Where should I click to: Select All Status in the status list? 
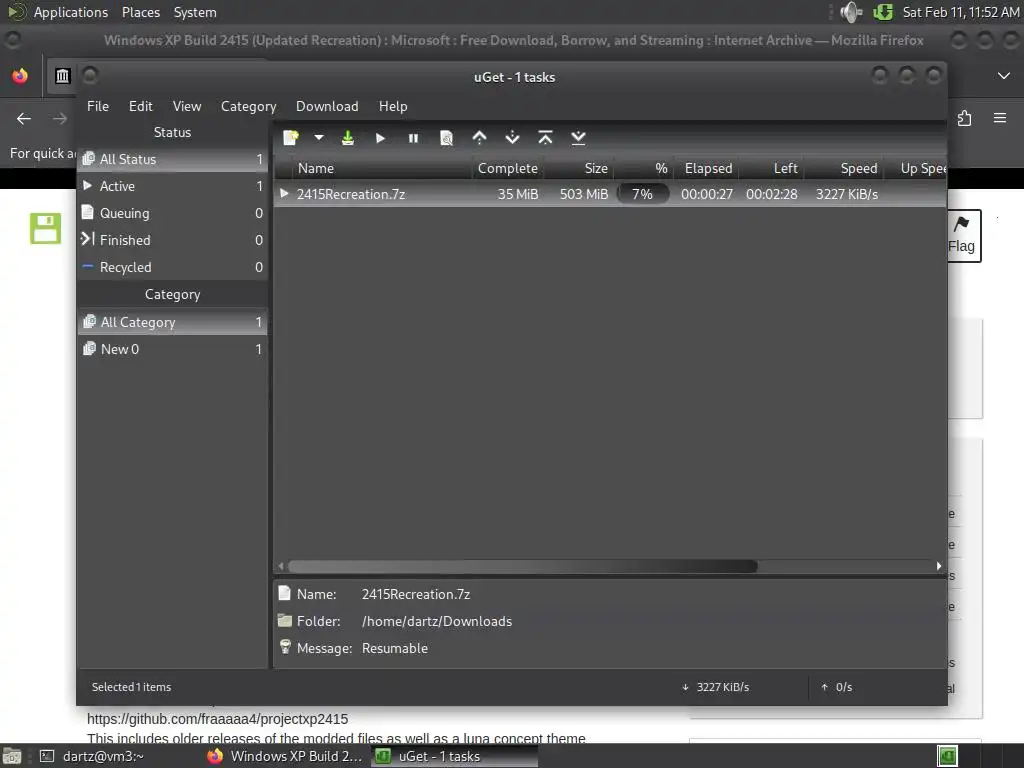[x=172, y=159]
